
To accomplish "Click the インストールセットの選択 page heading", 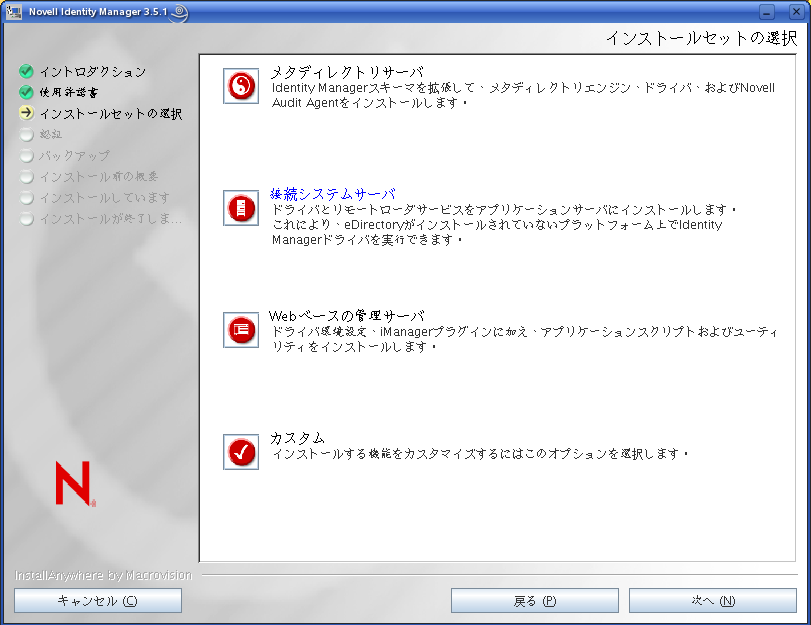I will pyautogui.click(x=700, y=37).
